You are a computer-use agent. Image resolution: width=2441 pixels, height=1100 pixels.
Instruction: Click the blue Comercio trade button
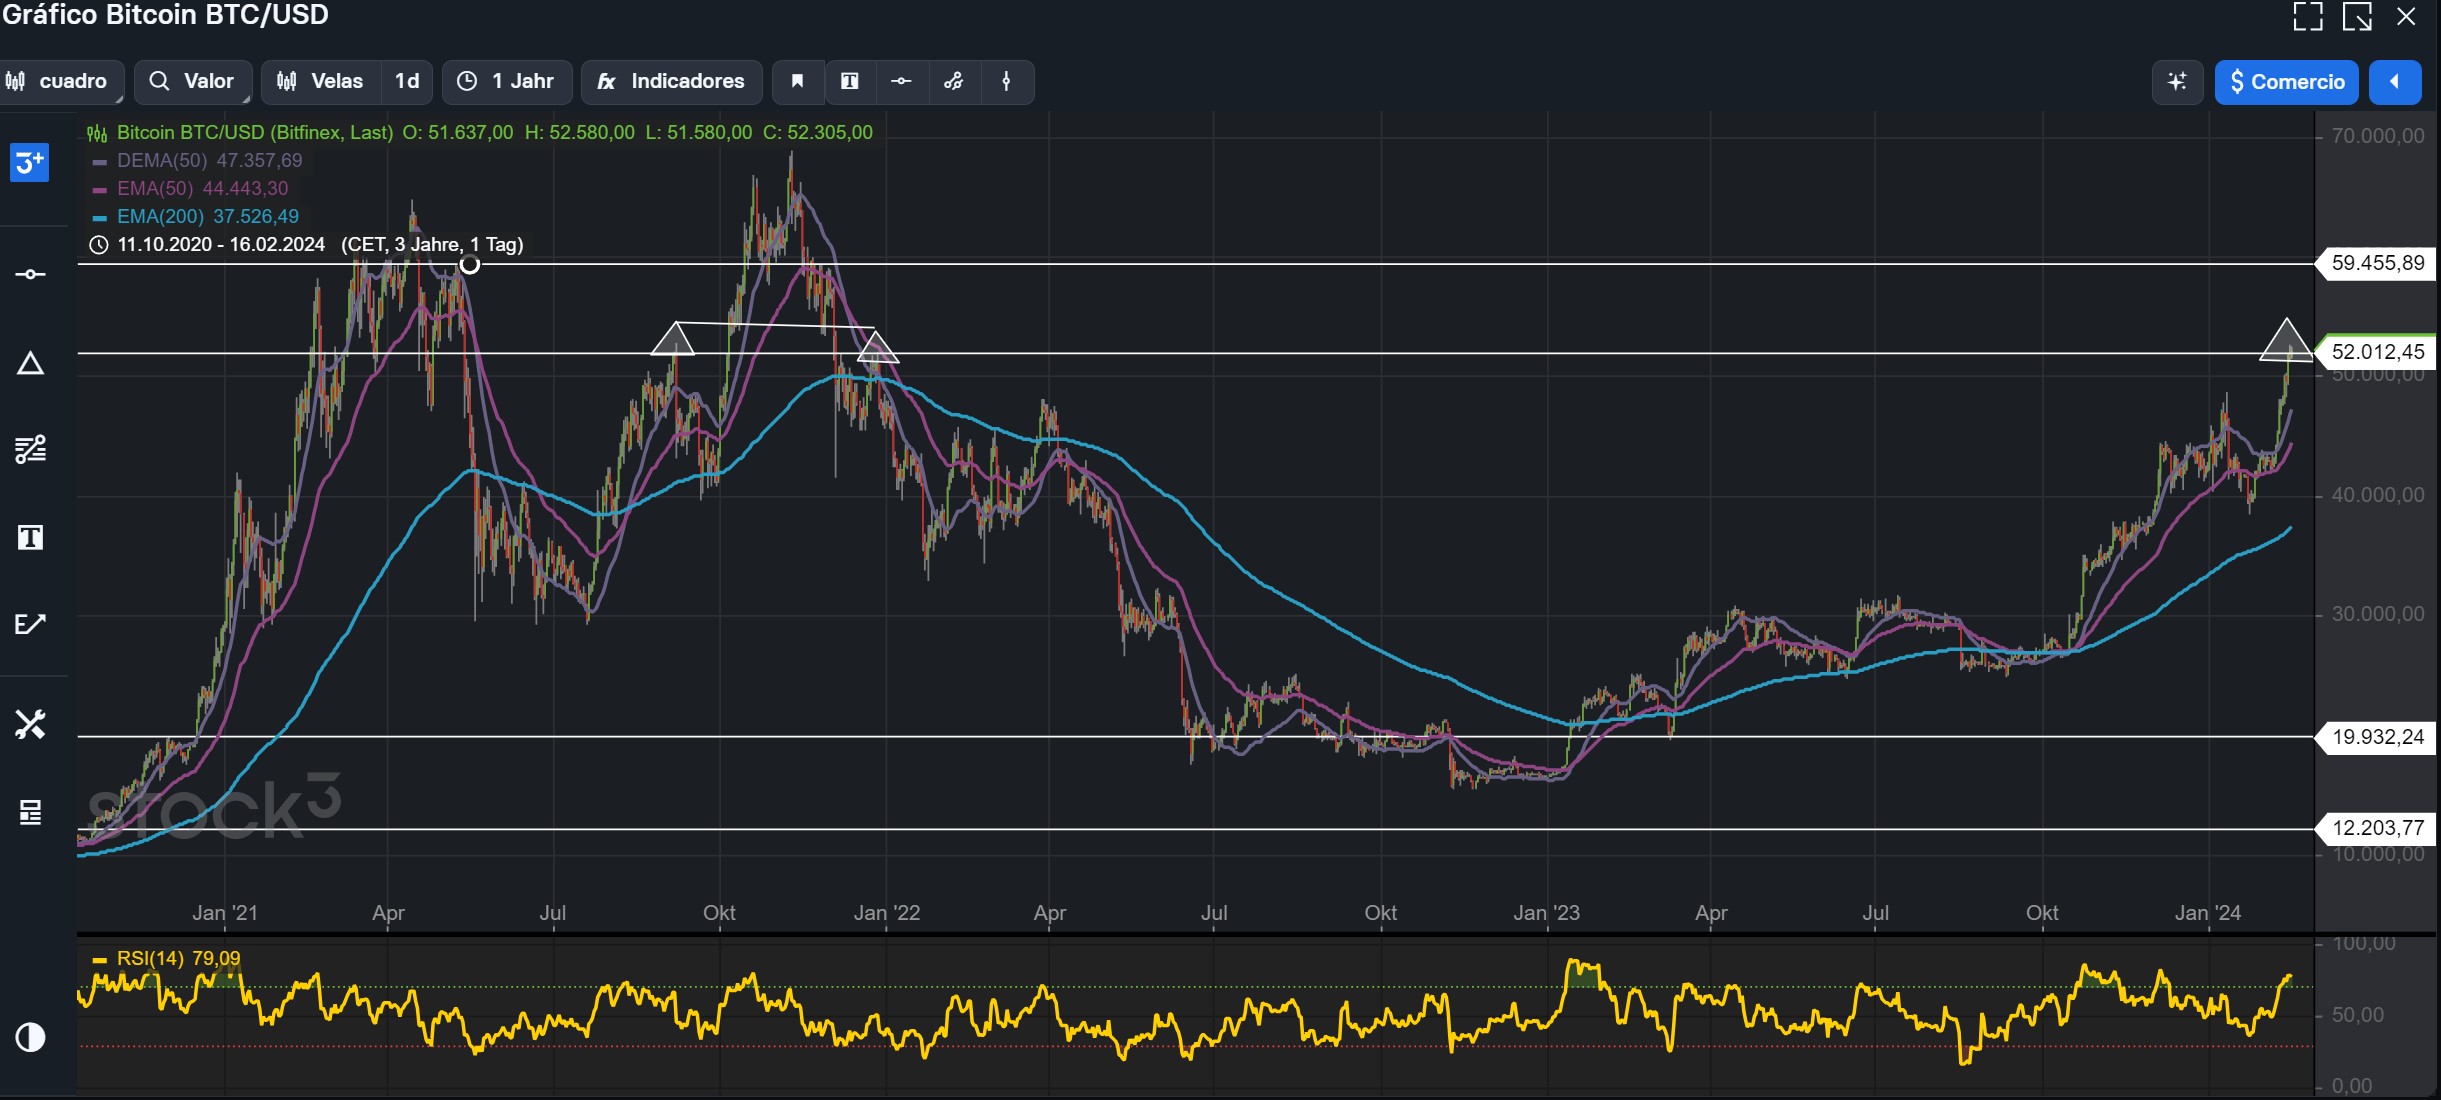pos(2286,81)
